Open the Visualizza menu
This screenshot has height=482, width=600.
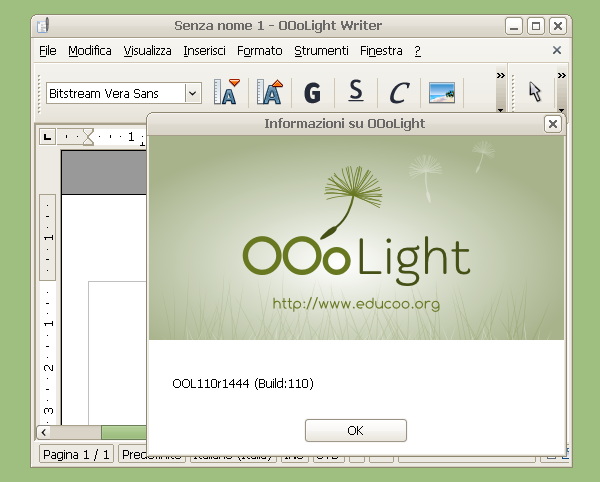coord(147,50)
